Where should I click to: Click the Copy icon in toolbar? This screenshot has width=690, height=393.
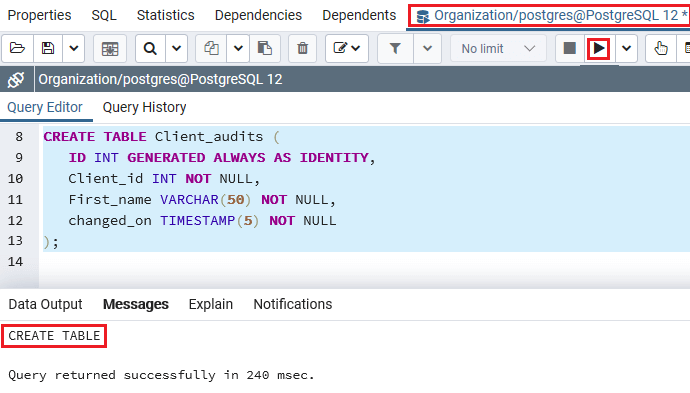coord(211,48)
